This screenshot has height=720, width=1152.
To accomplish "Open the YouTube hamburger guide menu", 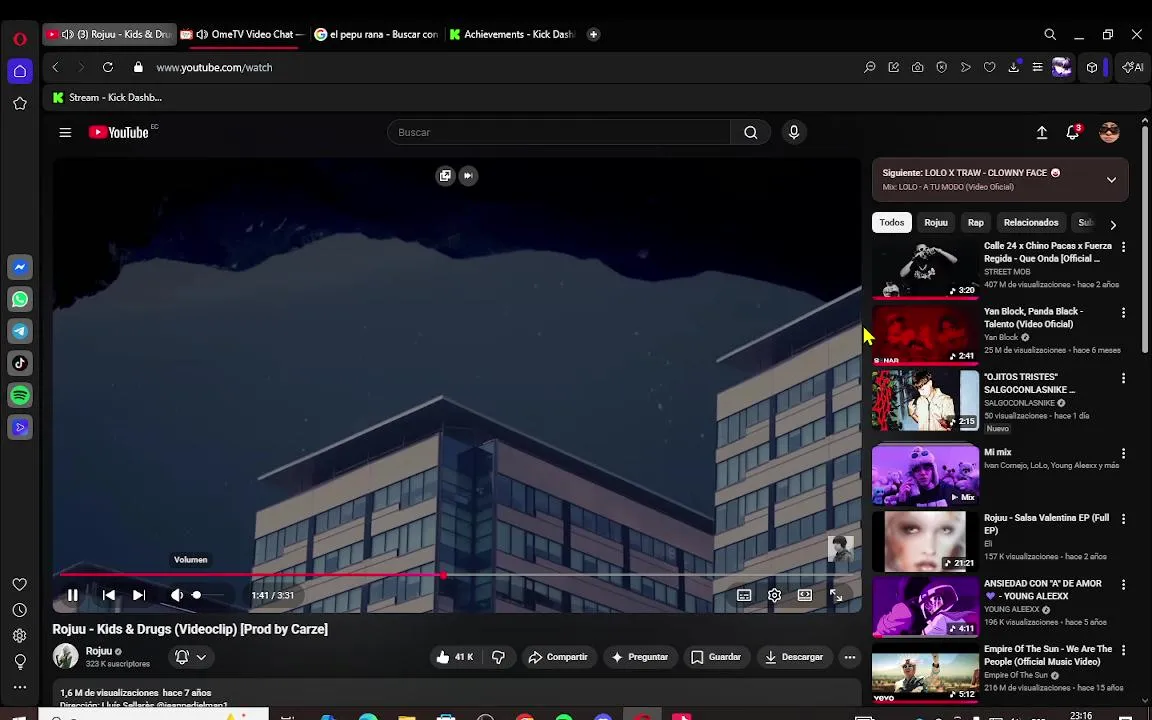I will point(65,132).
